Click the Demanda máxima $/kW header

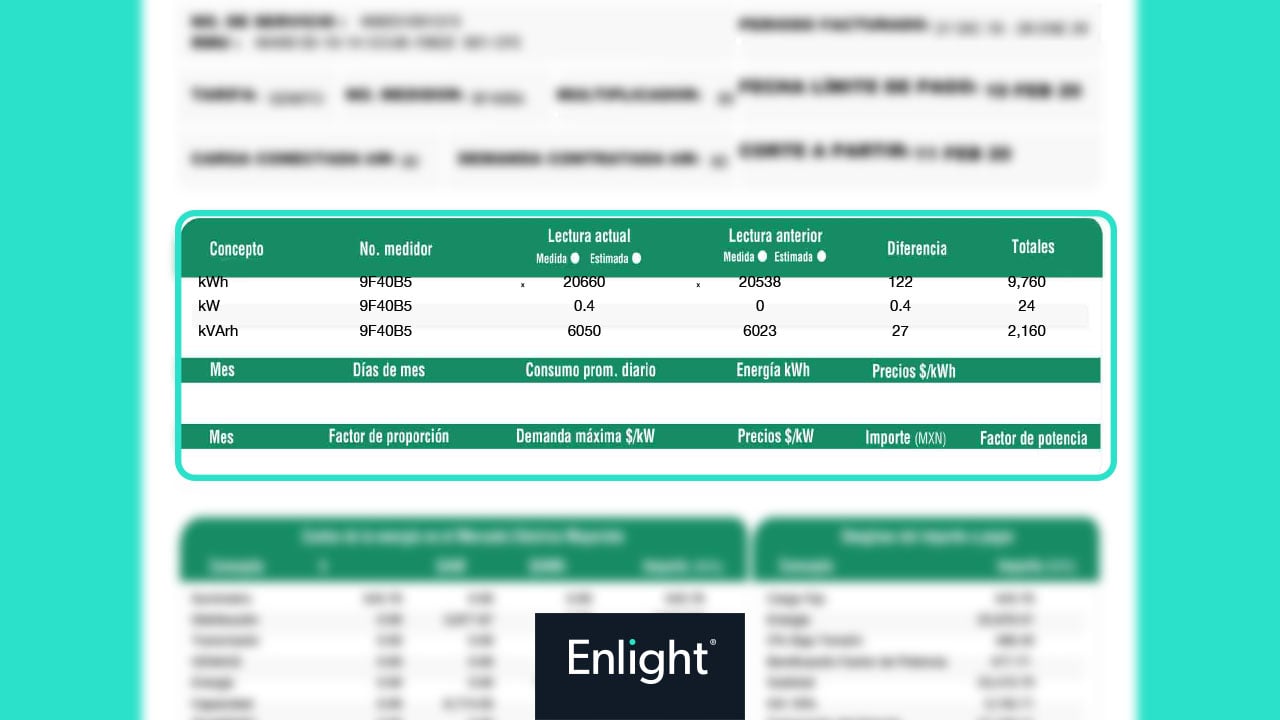585,437
